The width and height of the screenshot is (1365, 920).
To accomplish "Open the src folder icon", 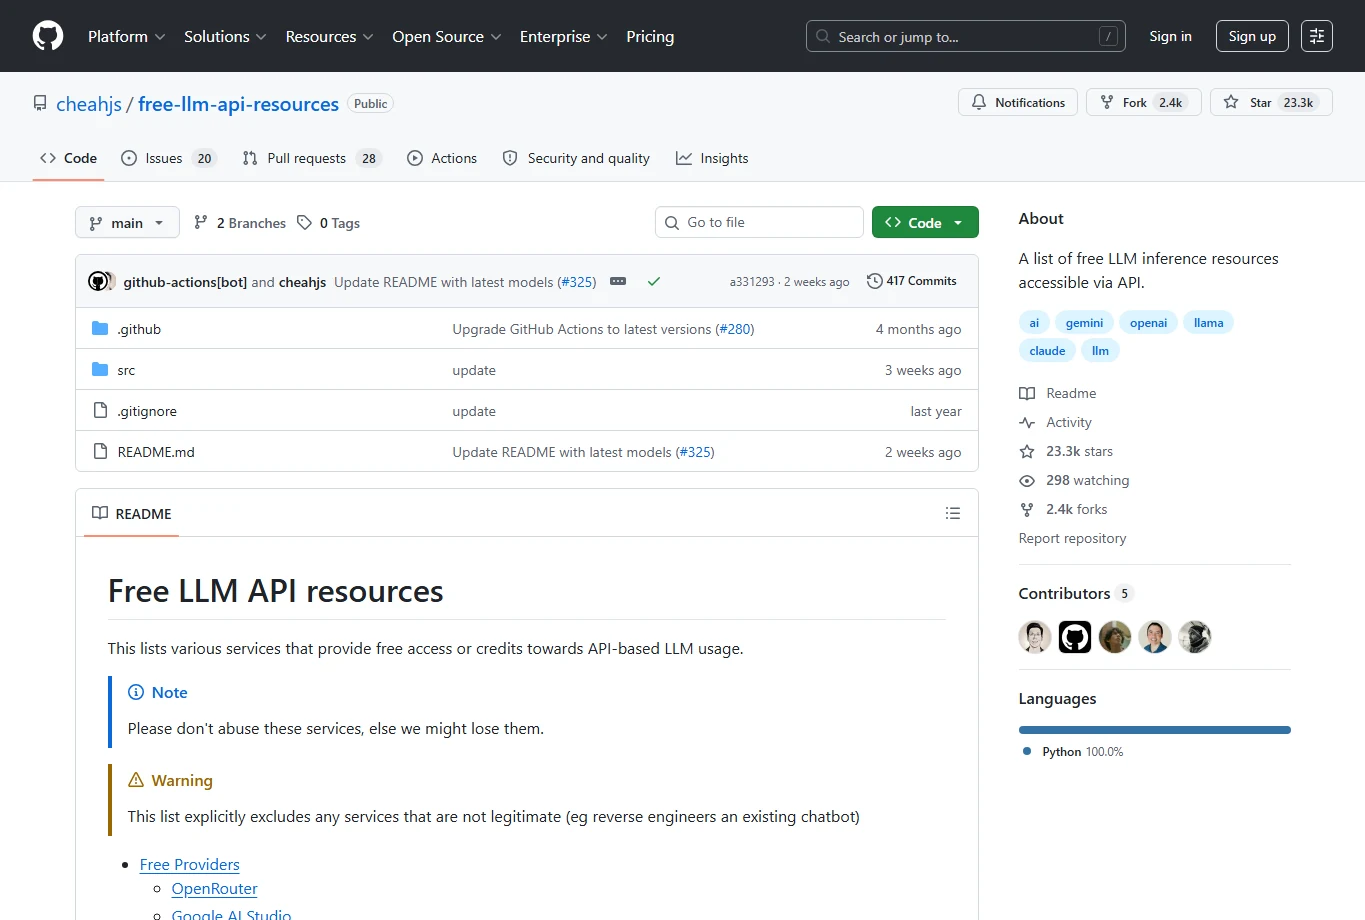I will 100,370.
